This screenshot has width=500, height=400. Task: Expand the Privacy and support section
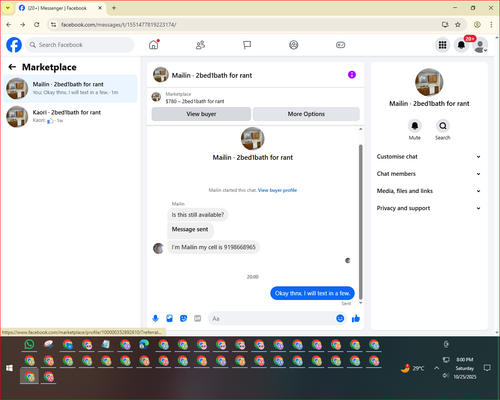pos(429,208)
